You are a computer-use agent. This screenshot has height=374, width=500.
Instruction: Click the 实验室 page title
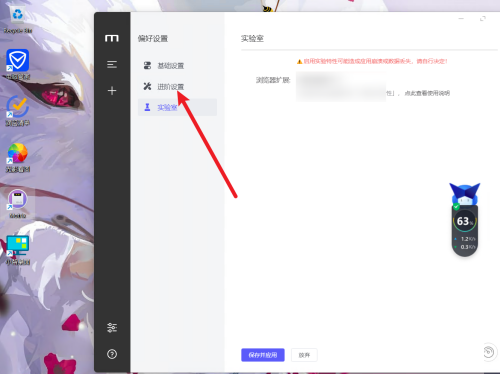pos(252,39)
